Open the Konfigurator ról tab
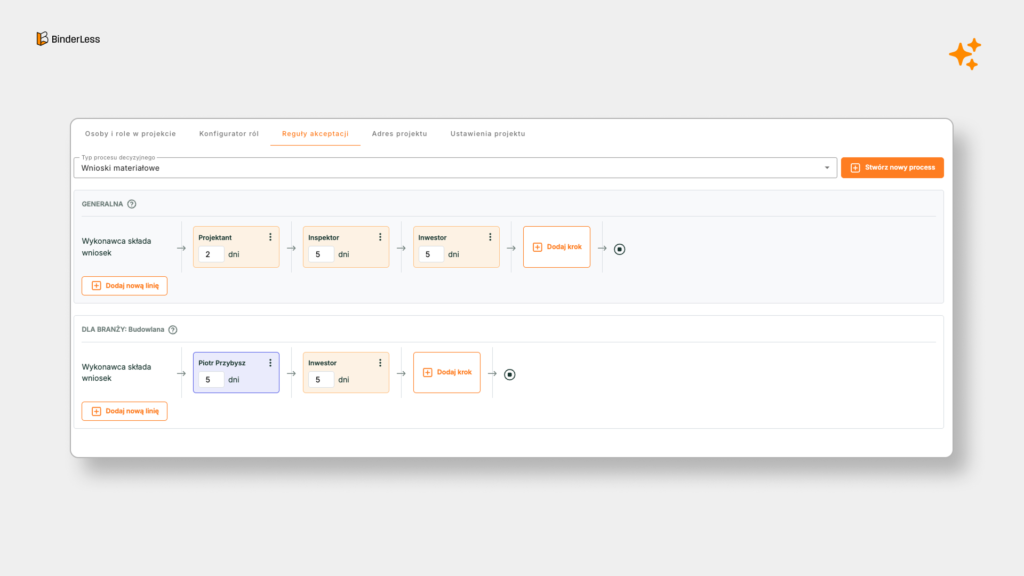This screenshot has width=1024, height=576. coord(229,133)
